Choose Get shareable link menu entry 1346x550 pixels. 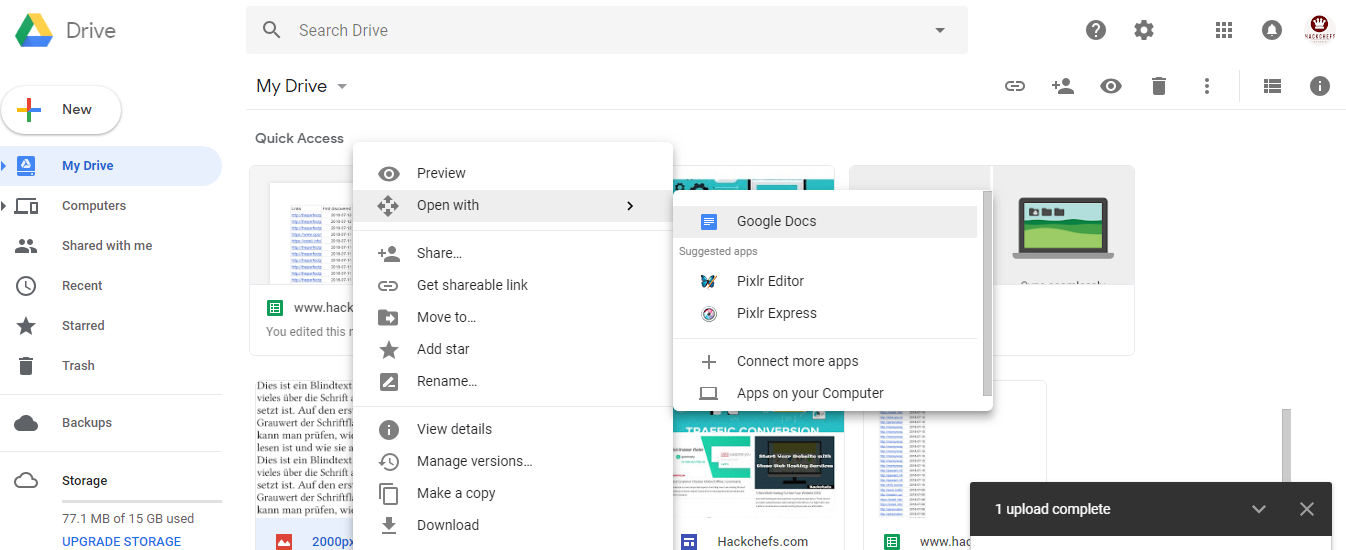pos(513,286)
